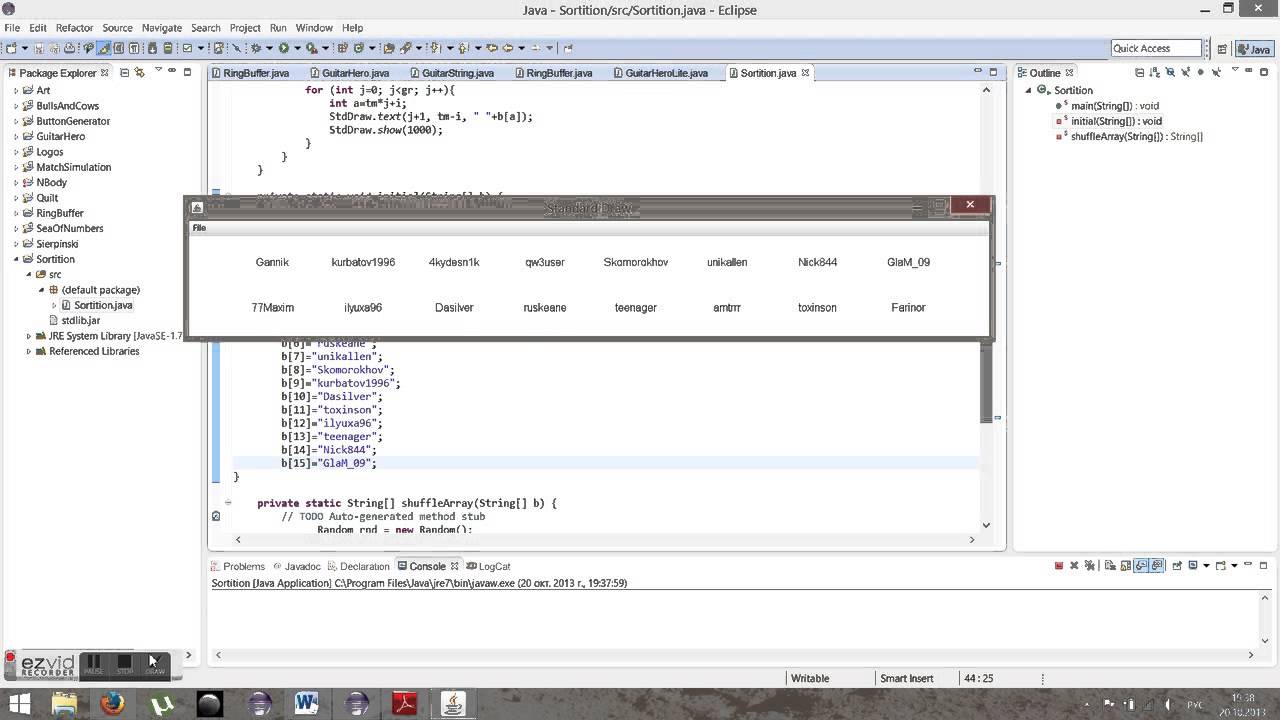Click the ezvid Stop button

124,664
